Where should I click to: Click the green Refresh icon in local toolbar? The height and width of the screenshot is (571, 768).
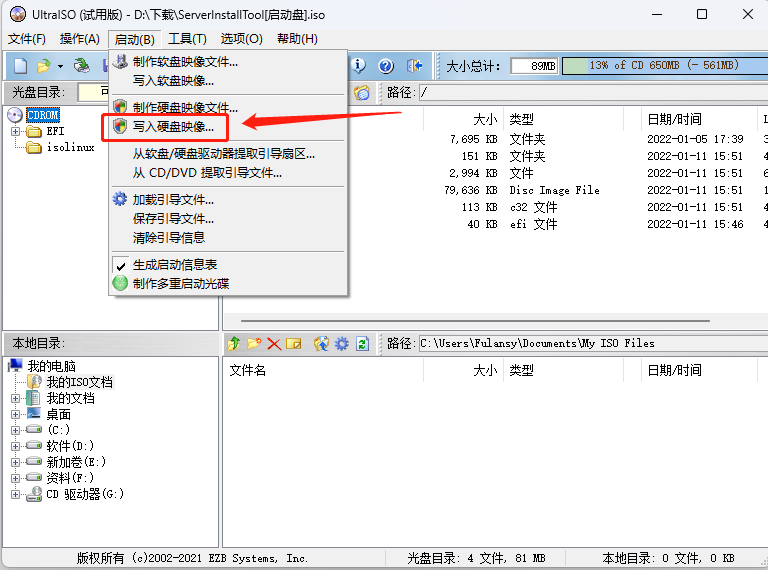point(362,344)
